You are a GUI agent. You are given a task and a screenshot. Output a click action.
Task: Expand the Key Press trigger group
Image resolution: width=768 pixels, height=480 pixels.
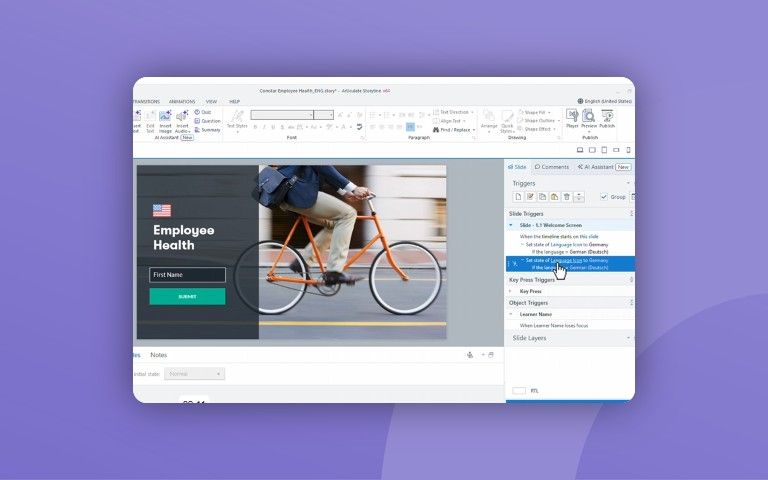tap(511, 291)
